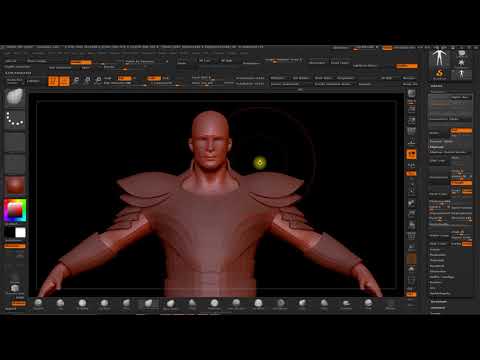The image size is (480, 360).
Task: Choose the flat slab brush in bottom shelf
Action: coord(346,303)
